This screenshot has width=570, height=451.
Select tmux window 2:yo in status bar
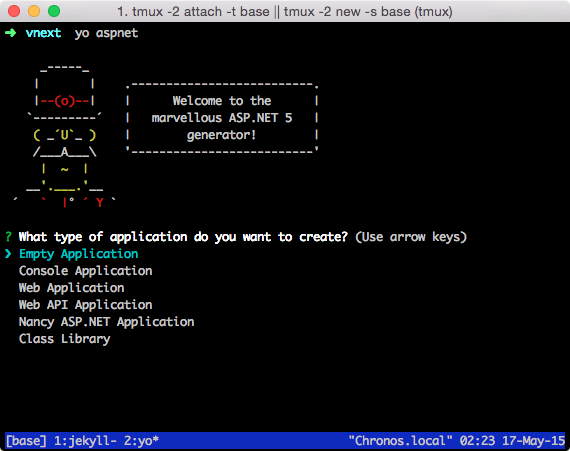(x=141, y=441)
